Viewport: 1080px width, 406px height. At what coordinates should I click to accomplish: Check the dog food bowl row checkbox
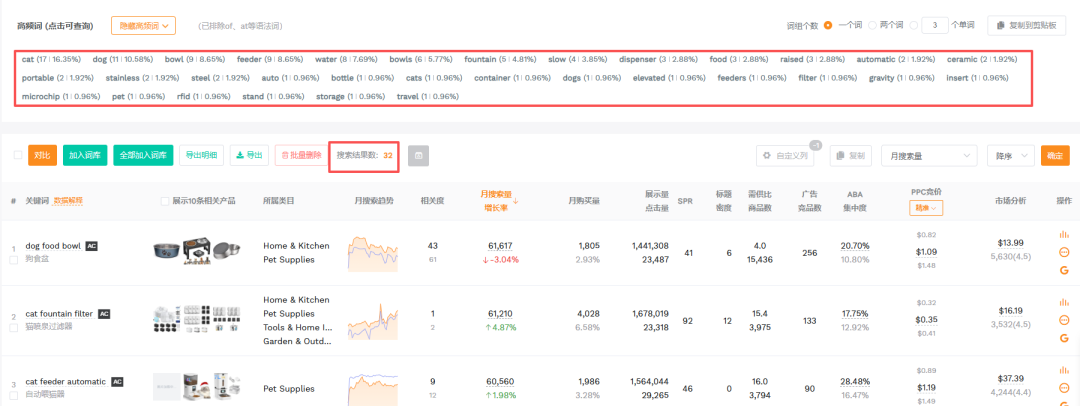(x=13, y=260)
